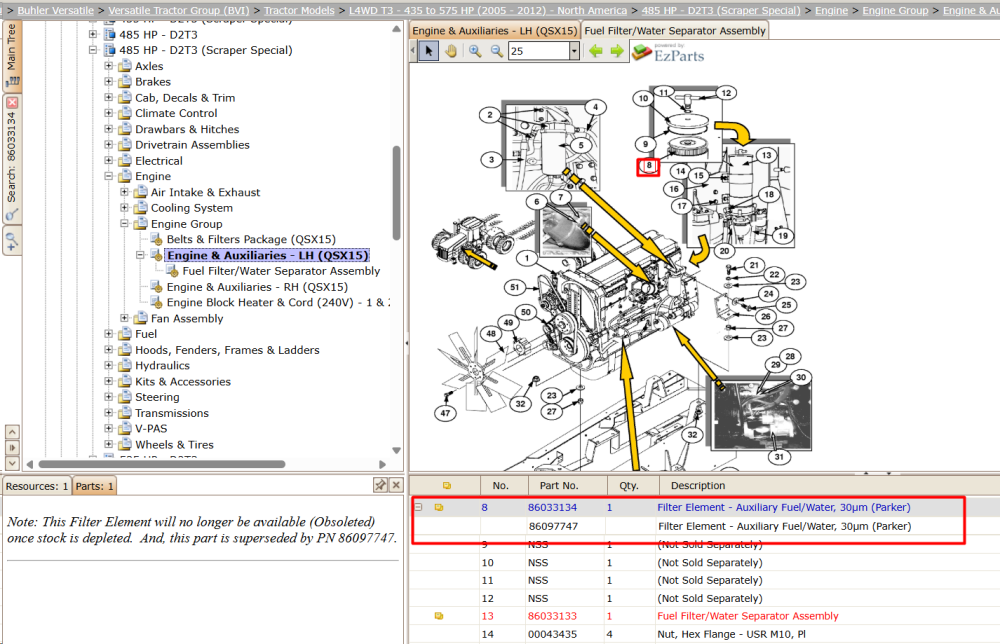Click the note icon in row 8

pos(439,508)
